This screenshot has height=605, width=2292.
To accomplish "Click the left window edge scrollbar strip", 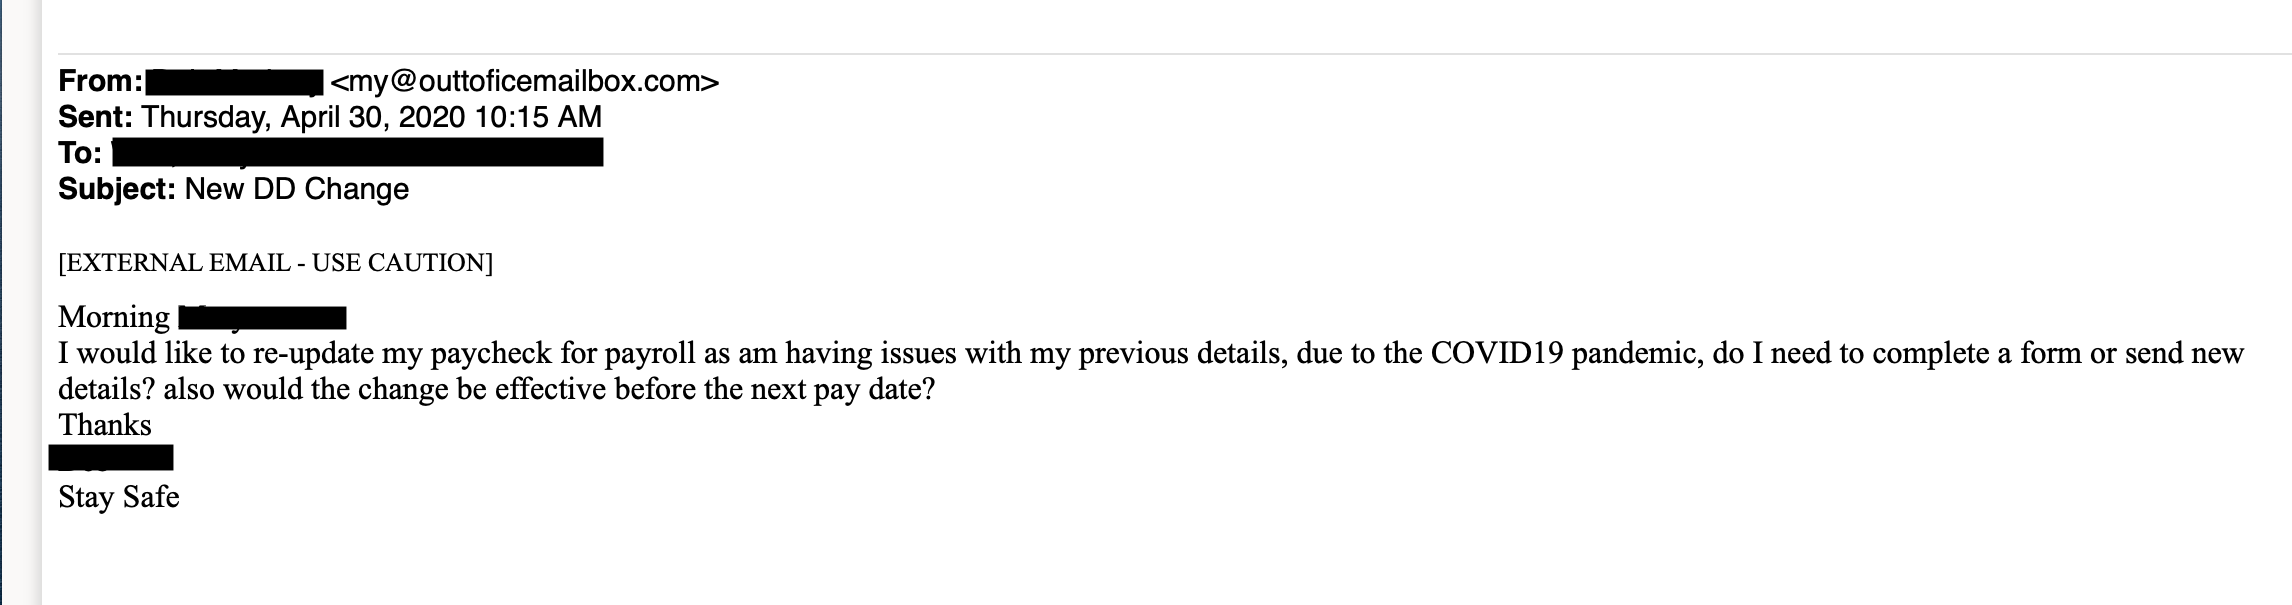I will click(x=21, y=302).
